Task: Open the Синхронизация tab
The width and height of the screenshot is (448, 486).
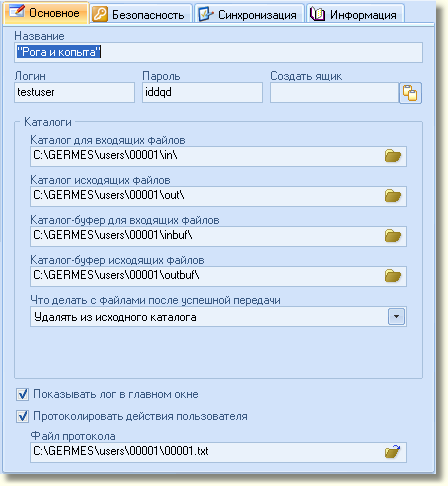Action: click(x=249, y=14)
